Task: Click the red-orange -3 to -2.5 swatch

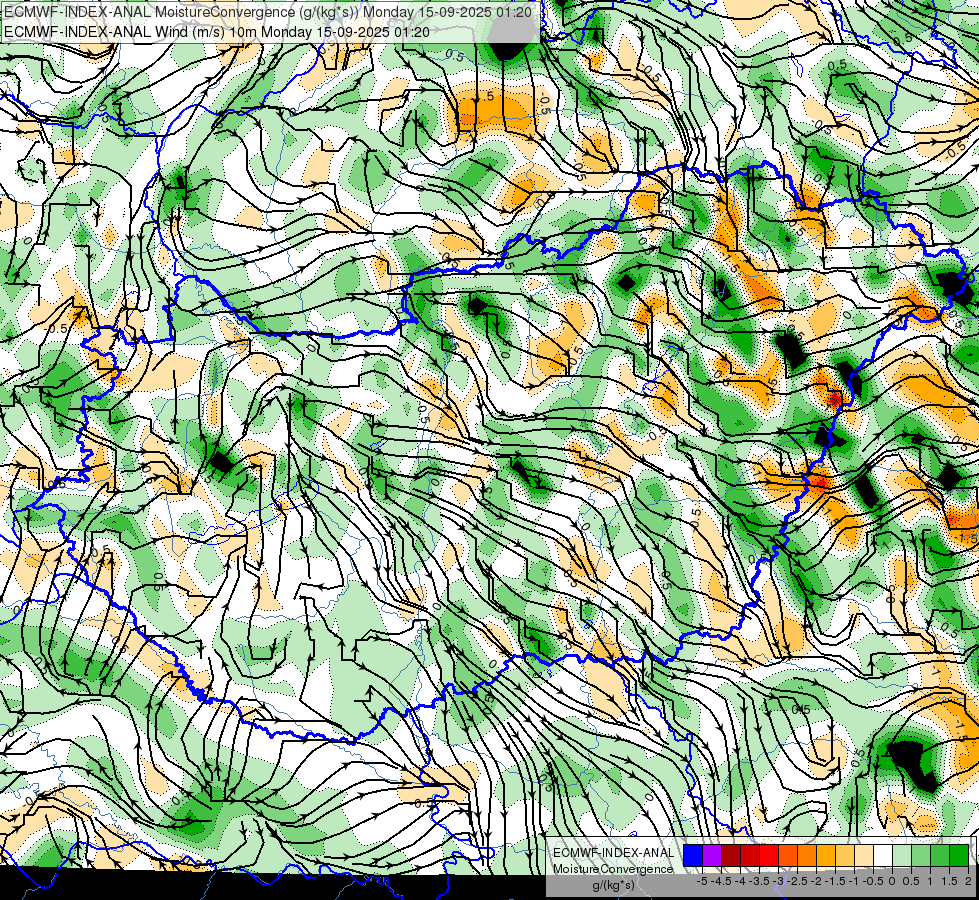Action: pyautogui.click(x=788, y=856)
